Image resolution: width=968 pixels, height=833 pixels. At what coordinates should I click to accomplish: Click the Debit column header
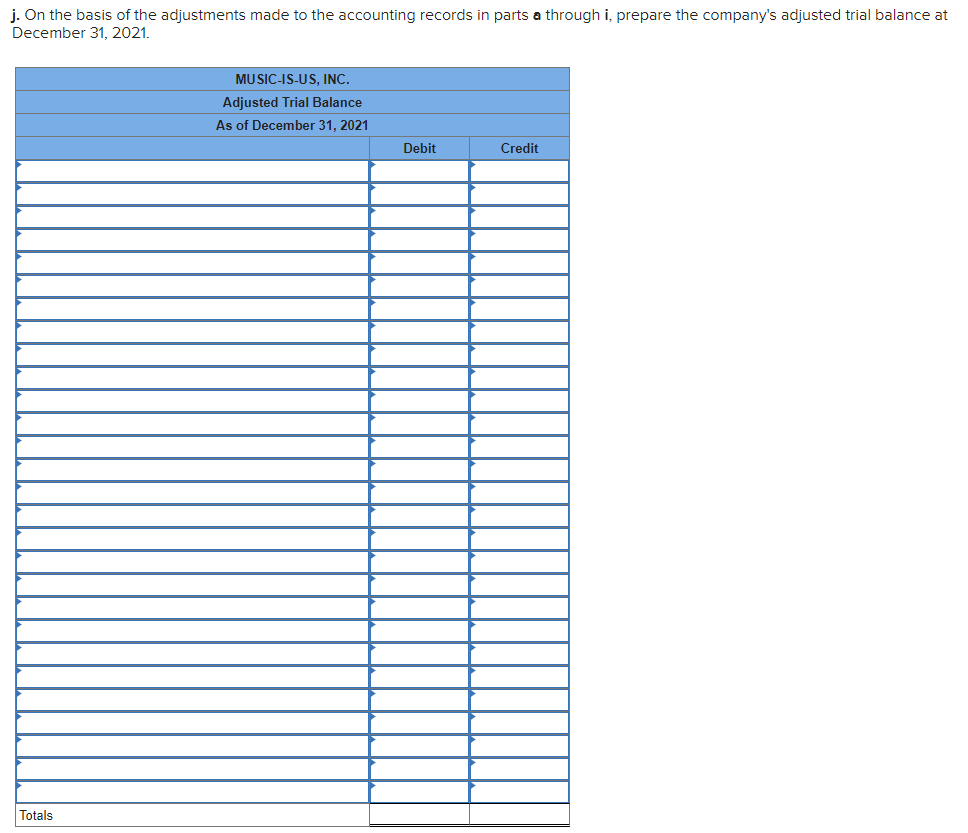(420, 148)
